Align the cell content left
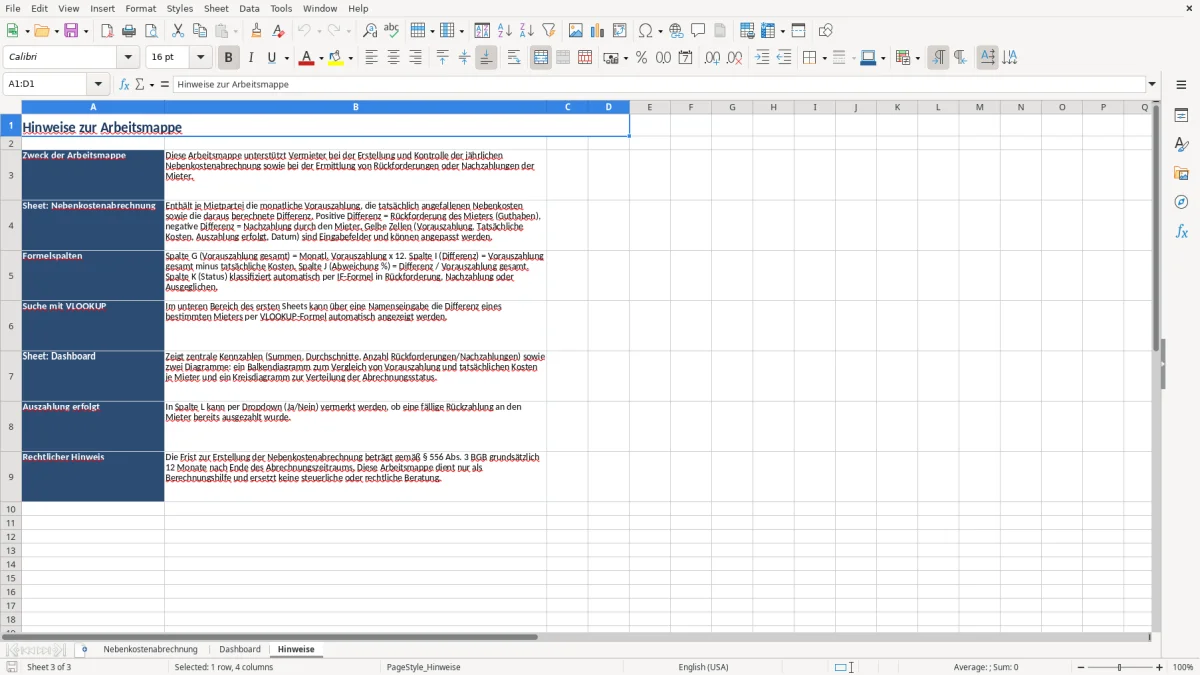This screenshot has width=1200, height=675. point(371,58)
